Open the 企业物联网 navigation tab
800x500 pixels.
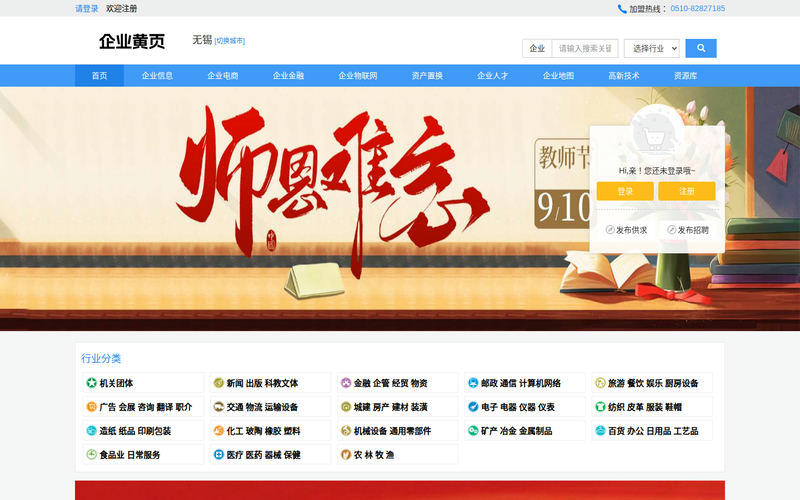coord(358,76)
